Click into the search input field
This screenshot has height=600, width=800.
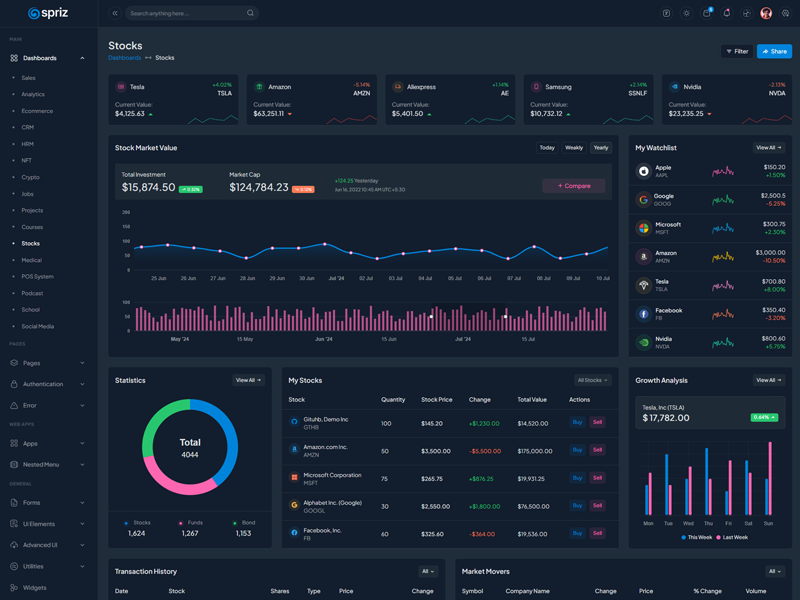click(x=185, y=13)
